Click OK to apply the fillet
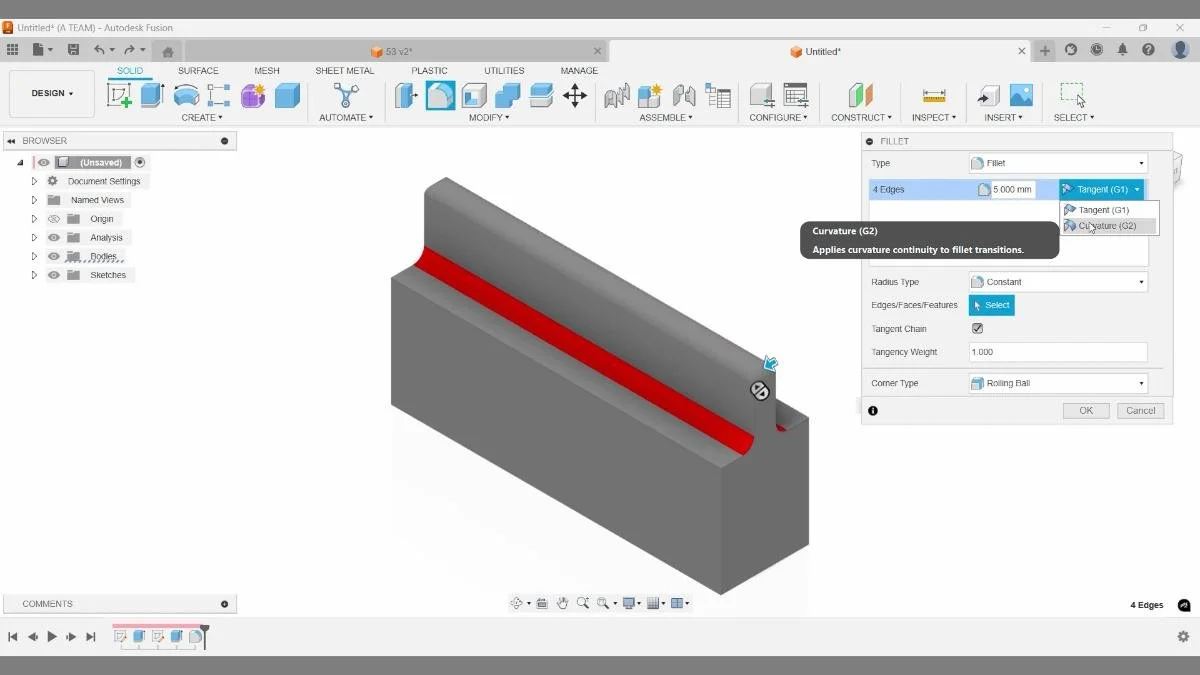This screenshot has width=1200, height=675. pyautogui.click(x=1086, y=410)
